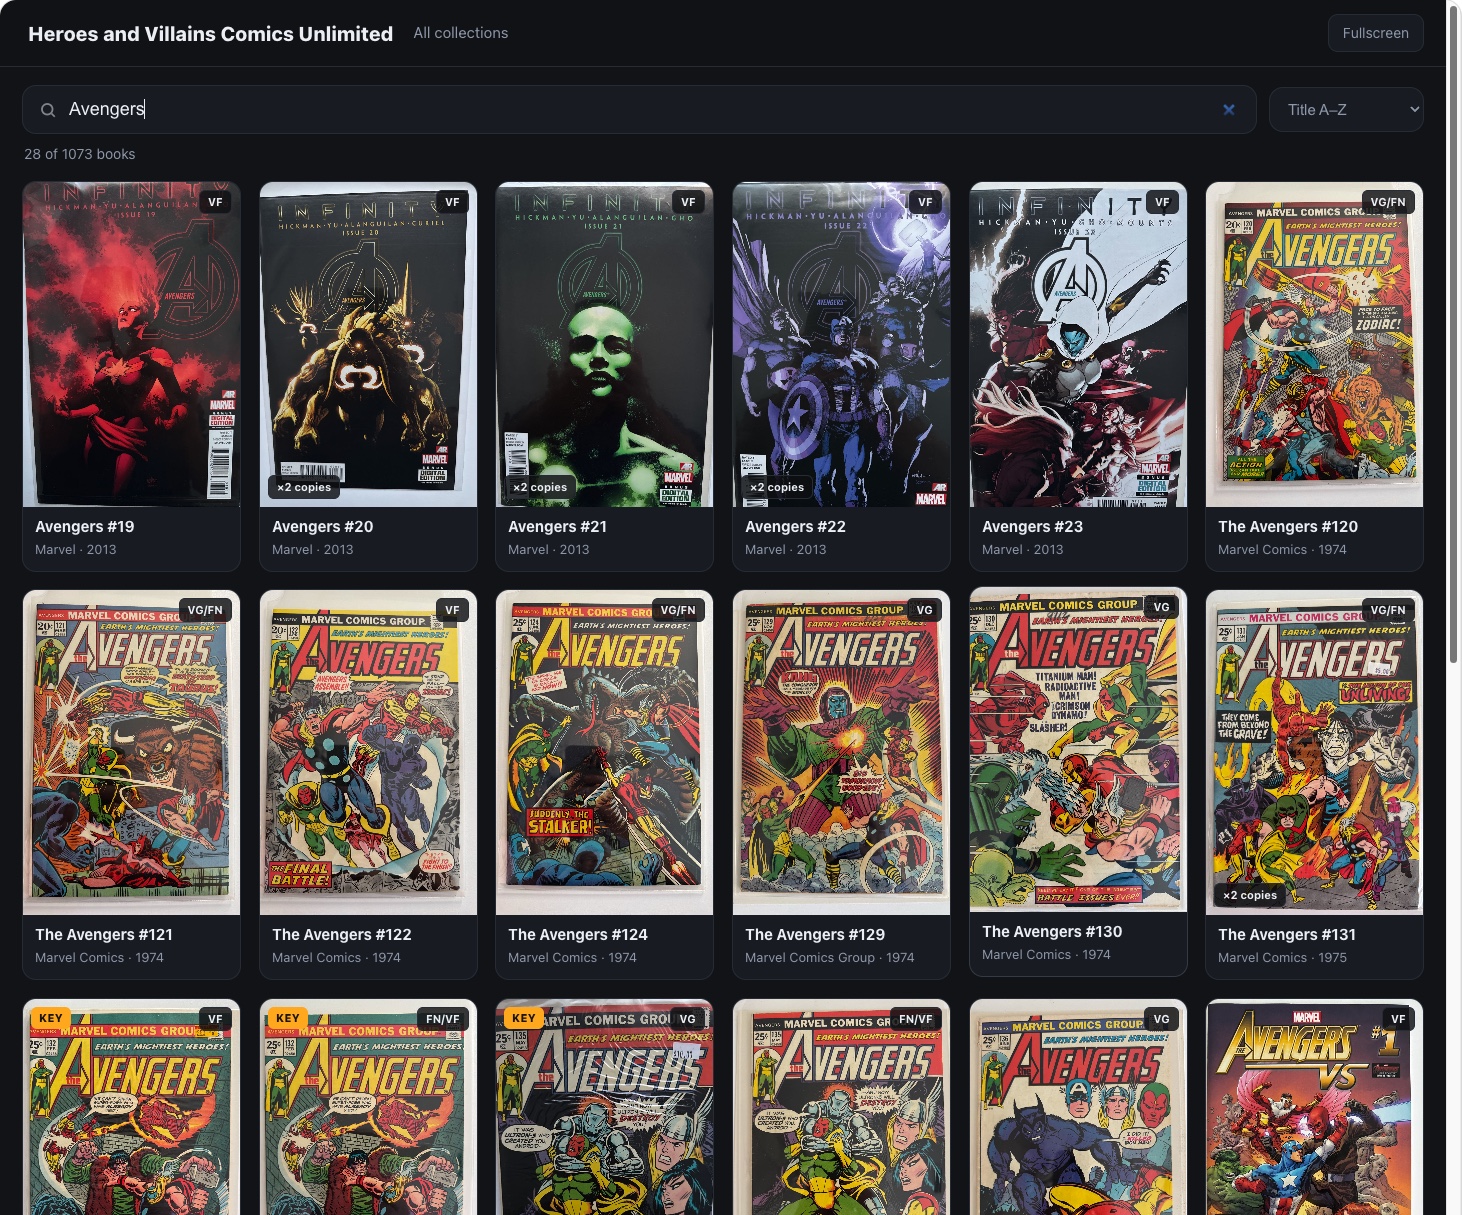This screenshot has width=1462, height=1215.
Task: Click the VF grade badge on Avengers #21
Action: point(688,202)
